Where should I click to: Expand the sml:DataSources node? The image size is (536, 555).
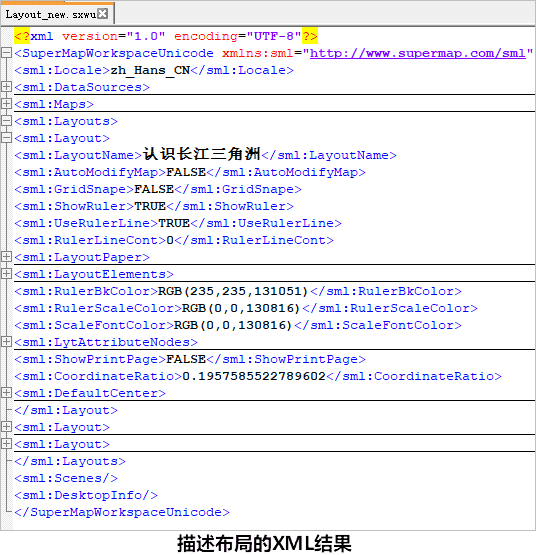(x=6, y=87)
